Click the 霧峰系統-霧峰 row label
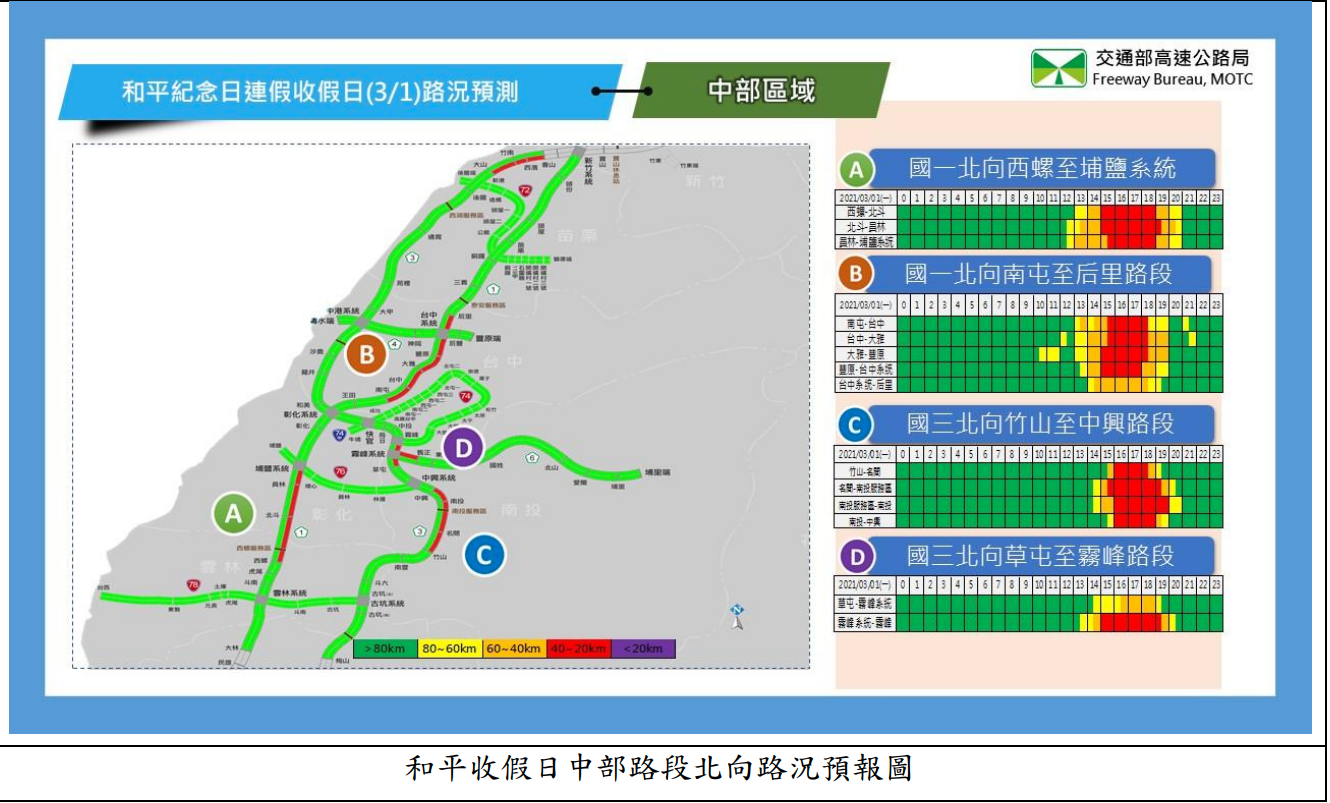This screenshot has height=803, width=1330. point(867,623)
